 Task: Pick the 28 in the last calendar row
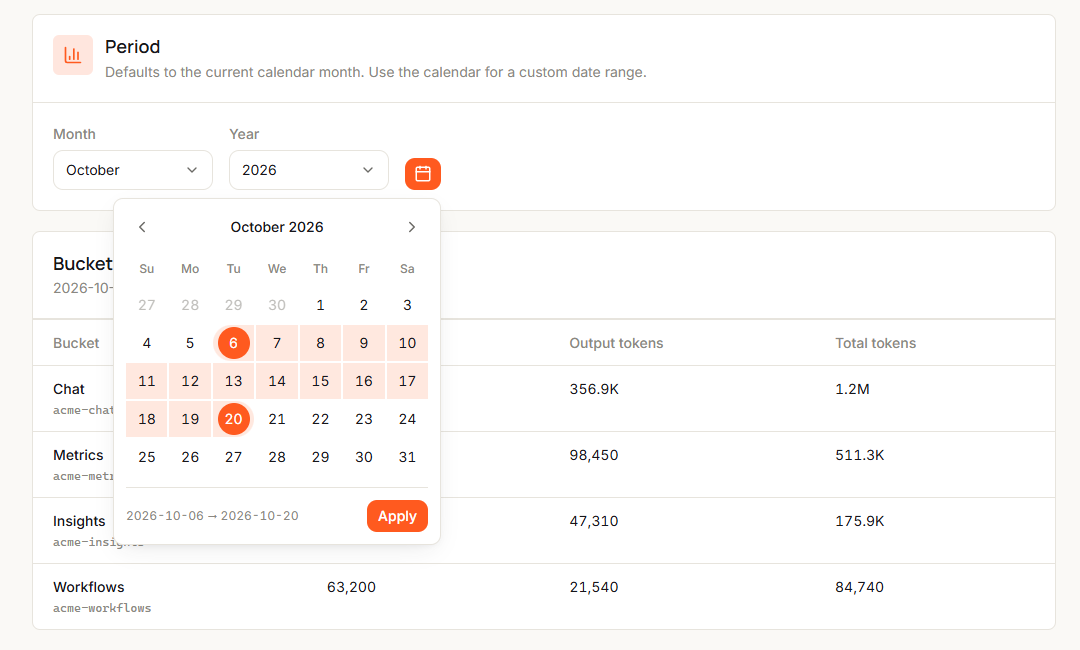[277, 457]
